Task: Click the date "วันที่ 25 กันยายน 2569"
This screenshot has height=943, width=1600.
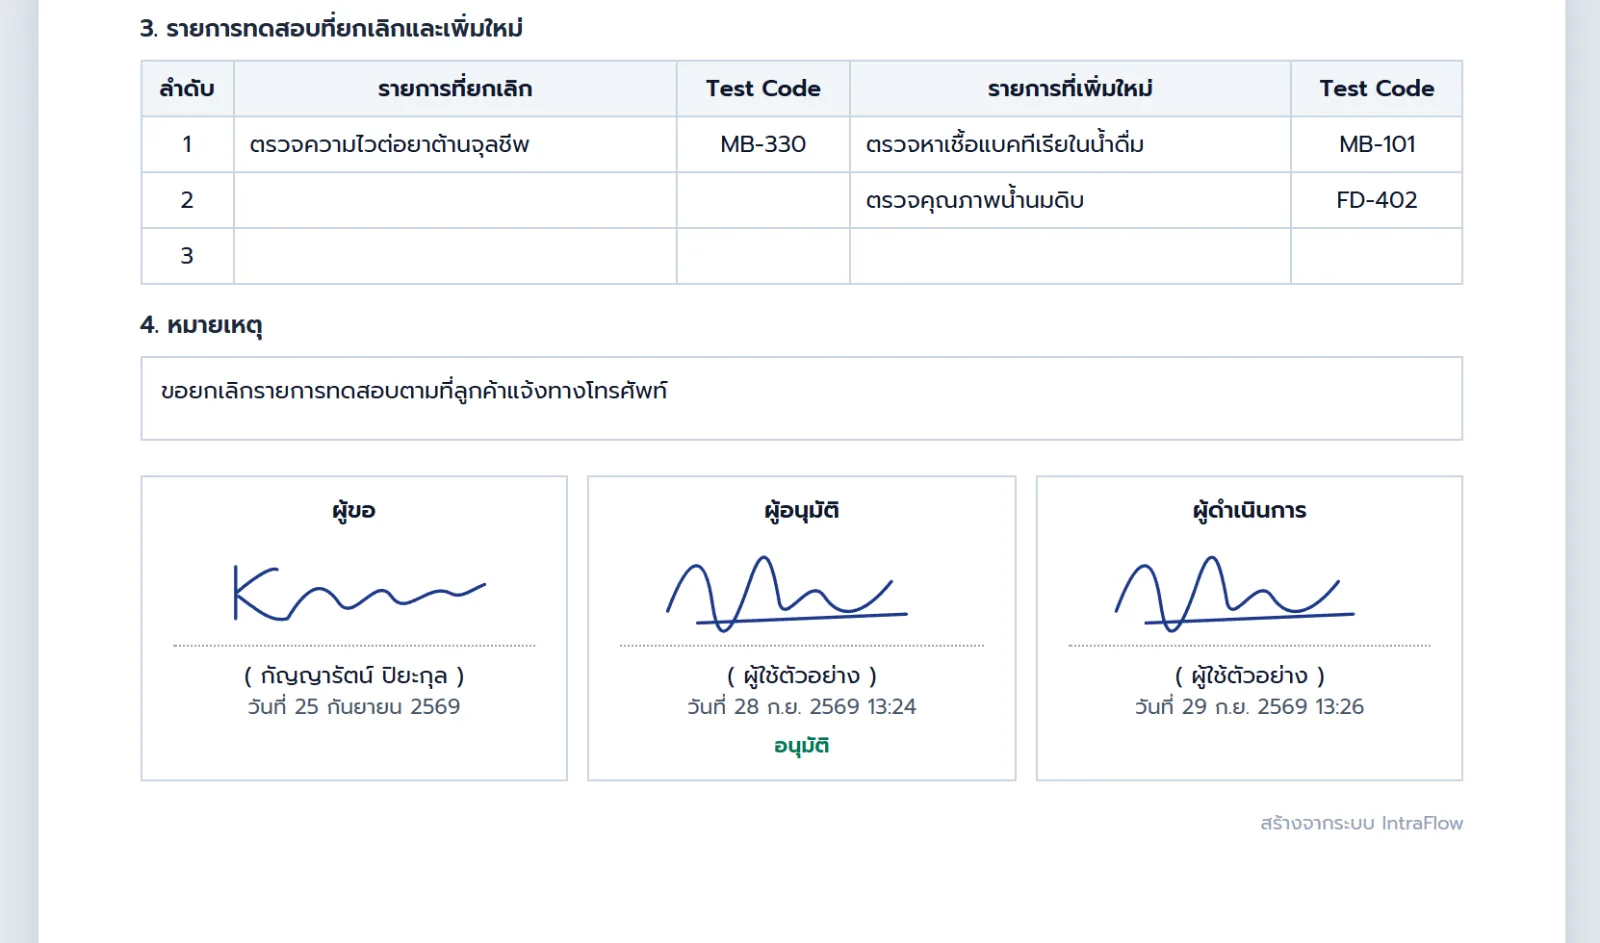Action: [x=354, y=707]
